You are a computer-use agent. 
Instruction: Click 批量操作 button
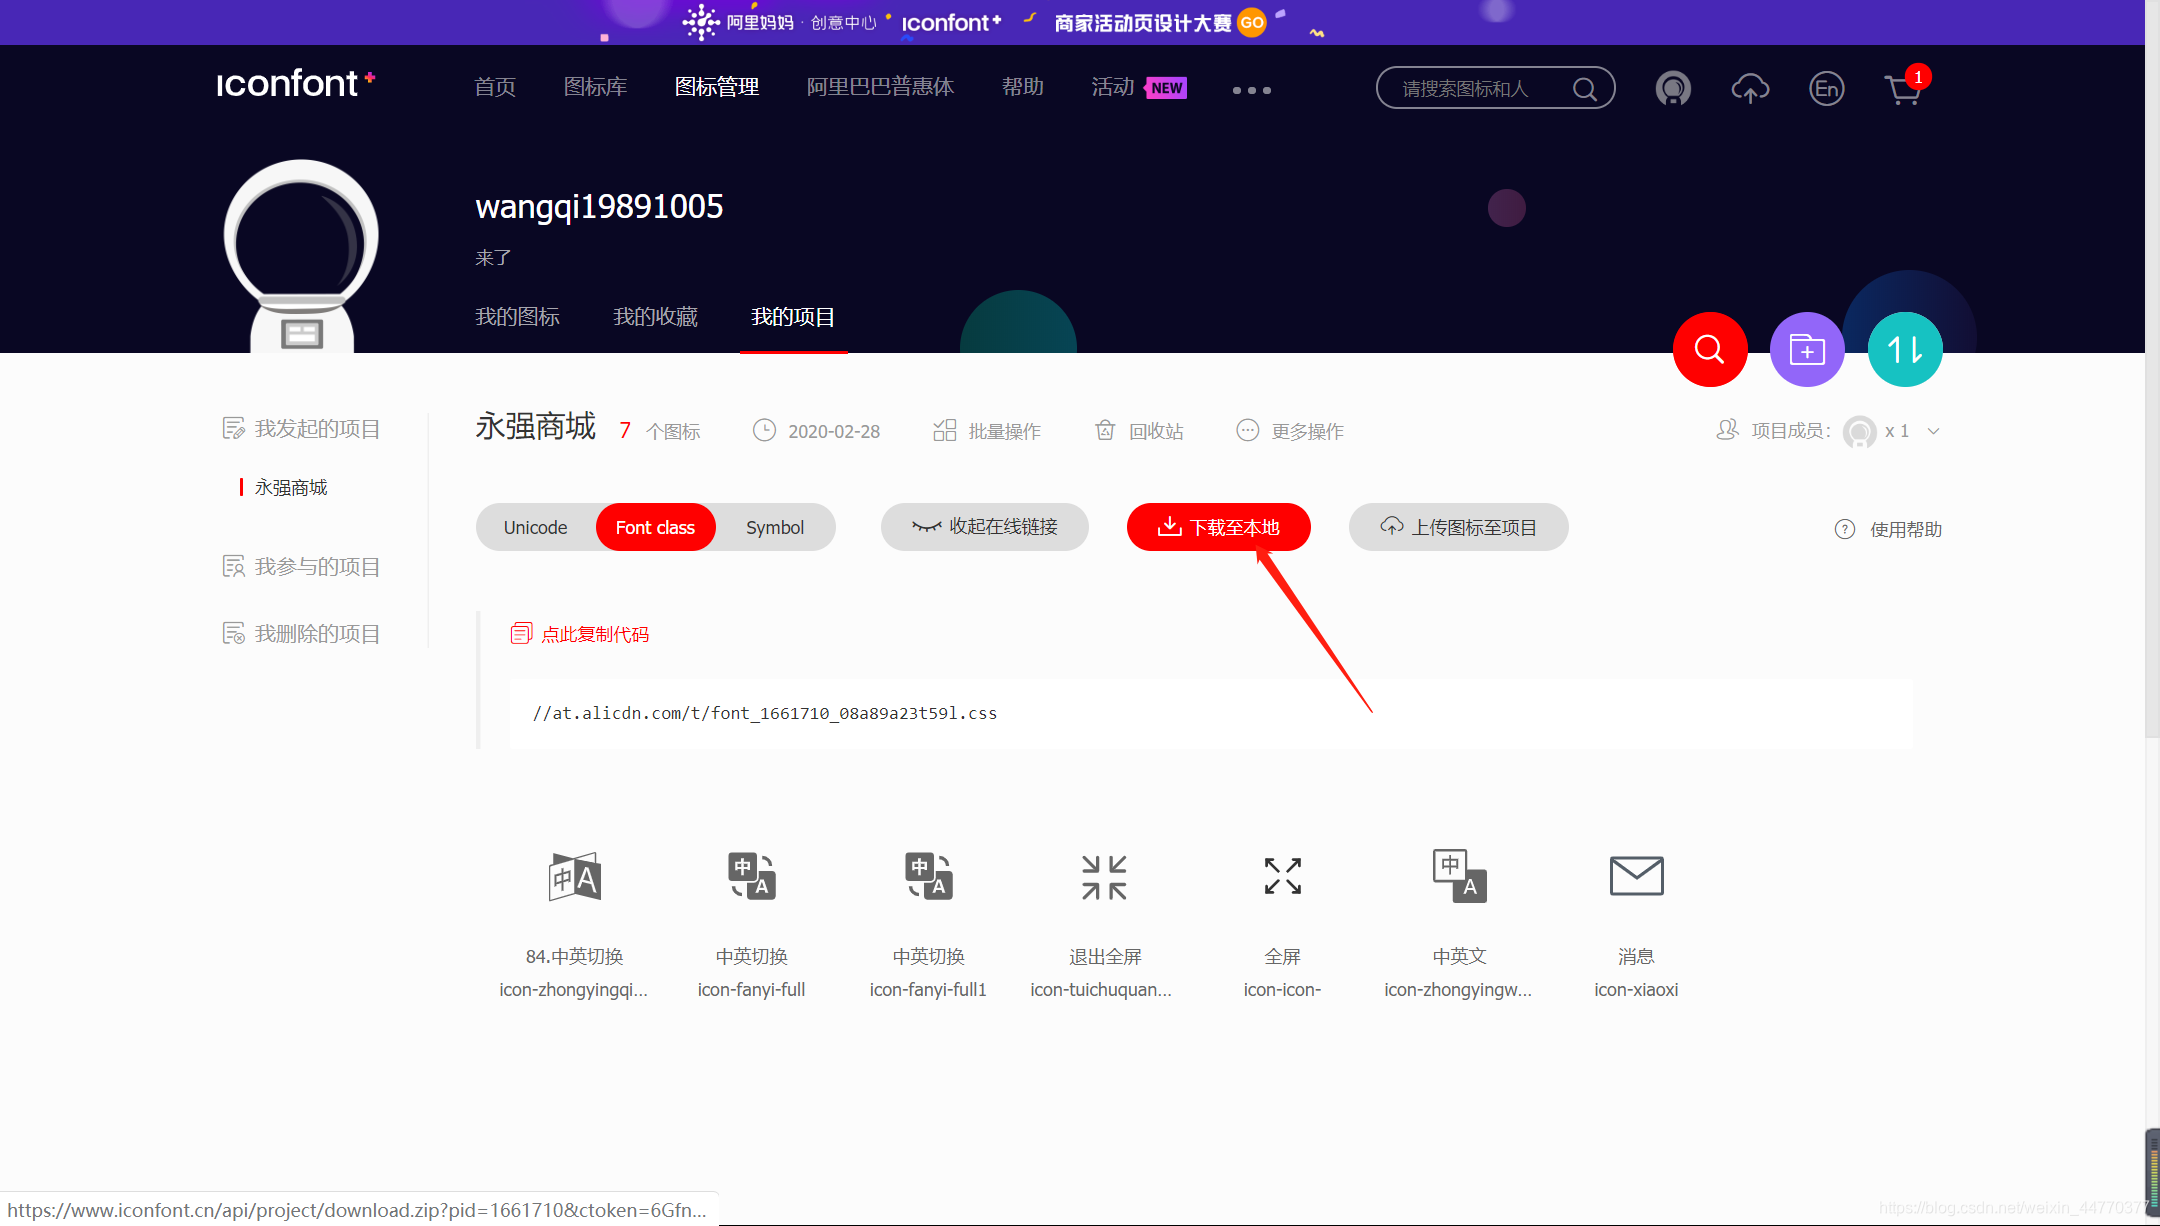[987, 431]
